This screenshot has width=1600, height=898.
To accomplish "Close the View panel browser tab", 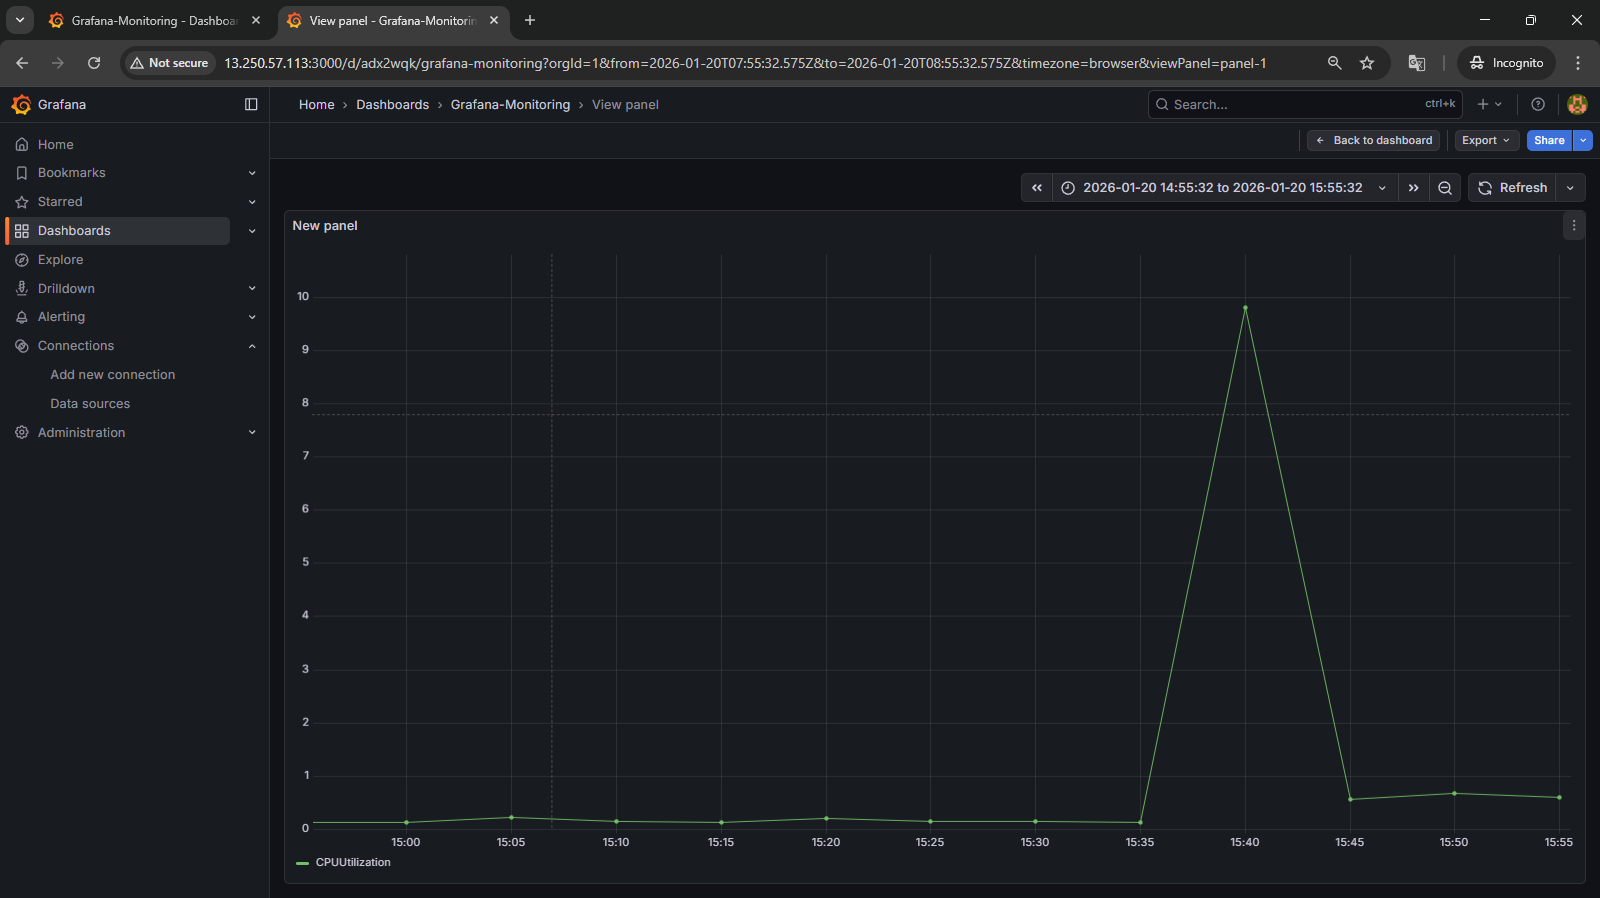I will point(494,21).
